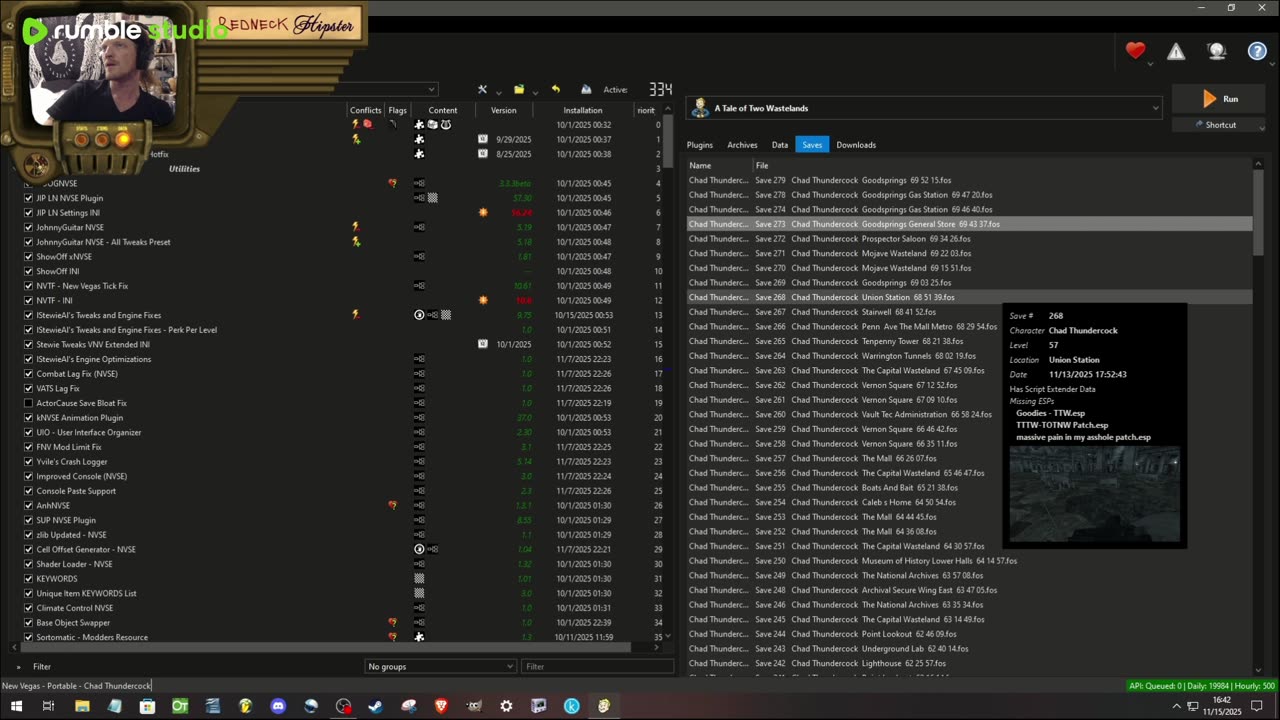Toggle checkbox for JohnnyGuitar NVSE

pyautogui.click(x=28, y=227)
